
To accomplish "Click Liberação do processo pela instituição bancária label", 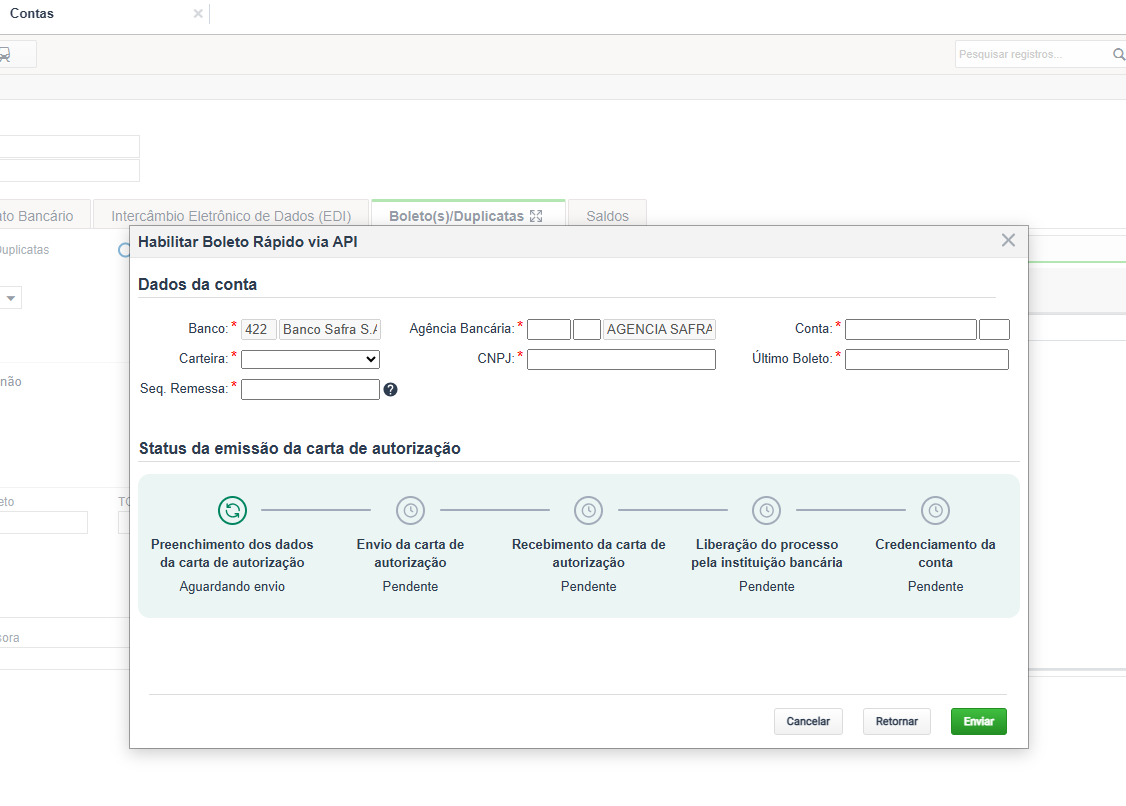I will pos(767,553).
